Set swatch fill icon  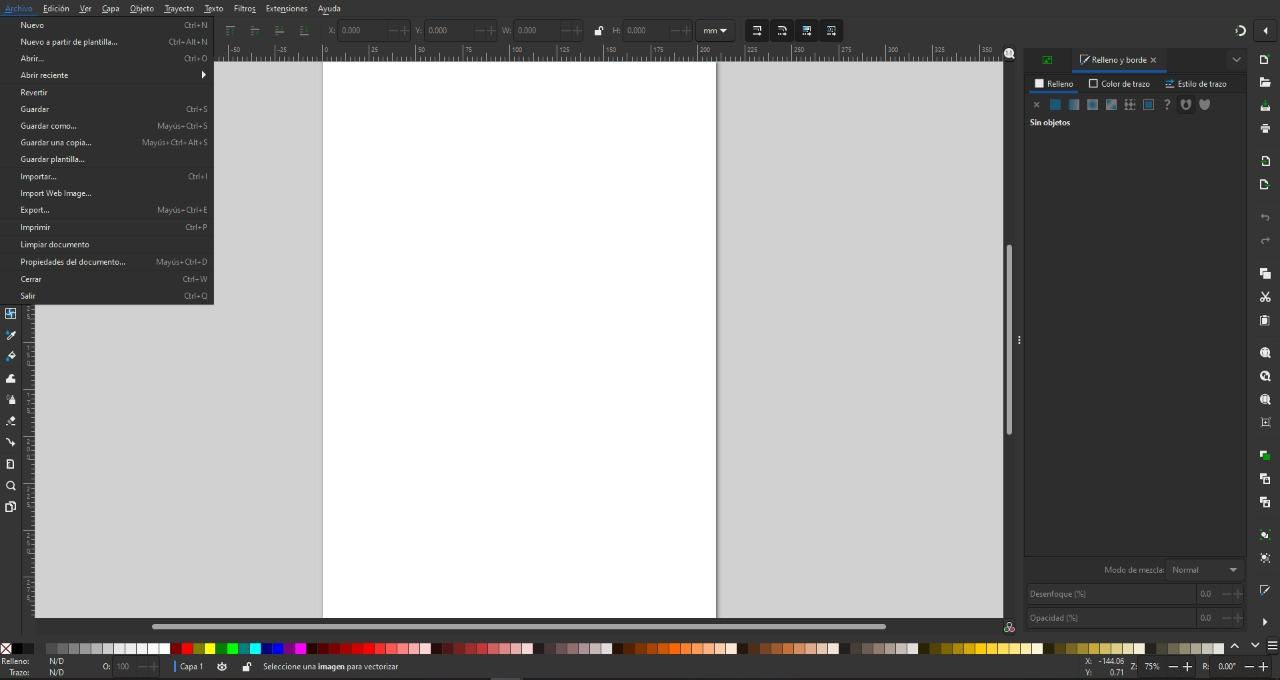(1148, 104)
